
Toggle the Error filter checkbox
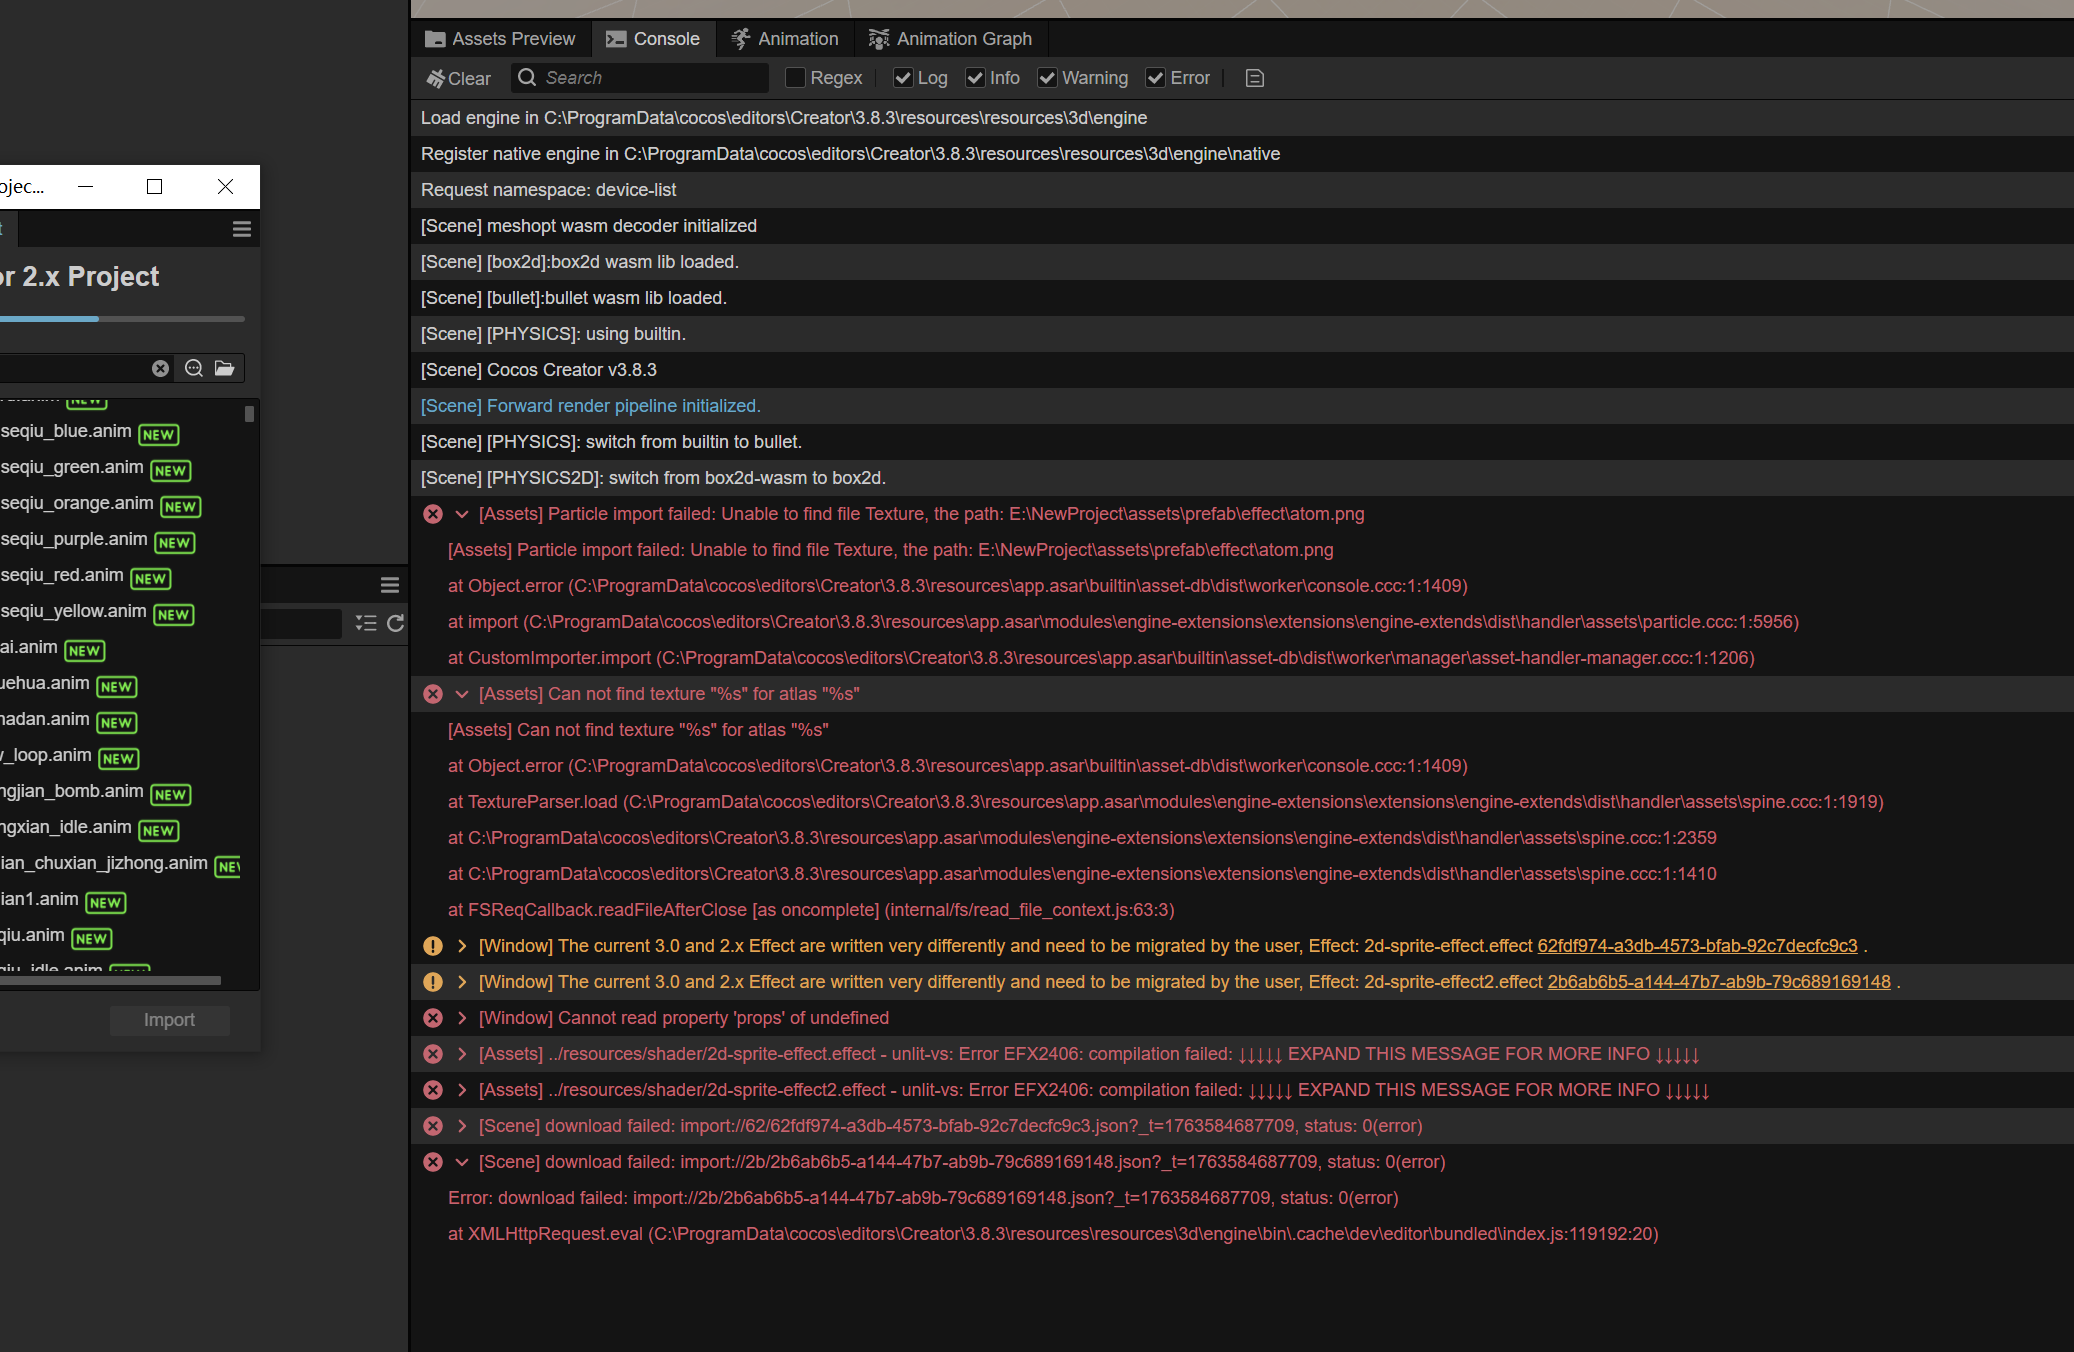coord(1155,78)
